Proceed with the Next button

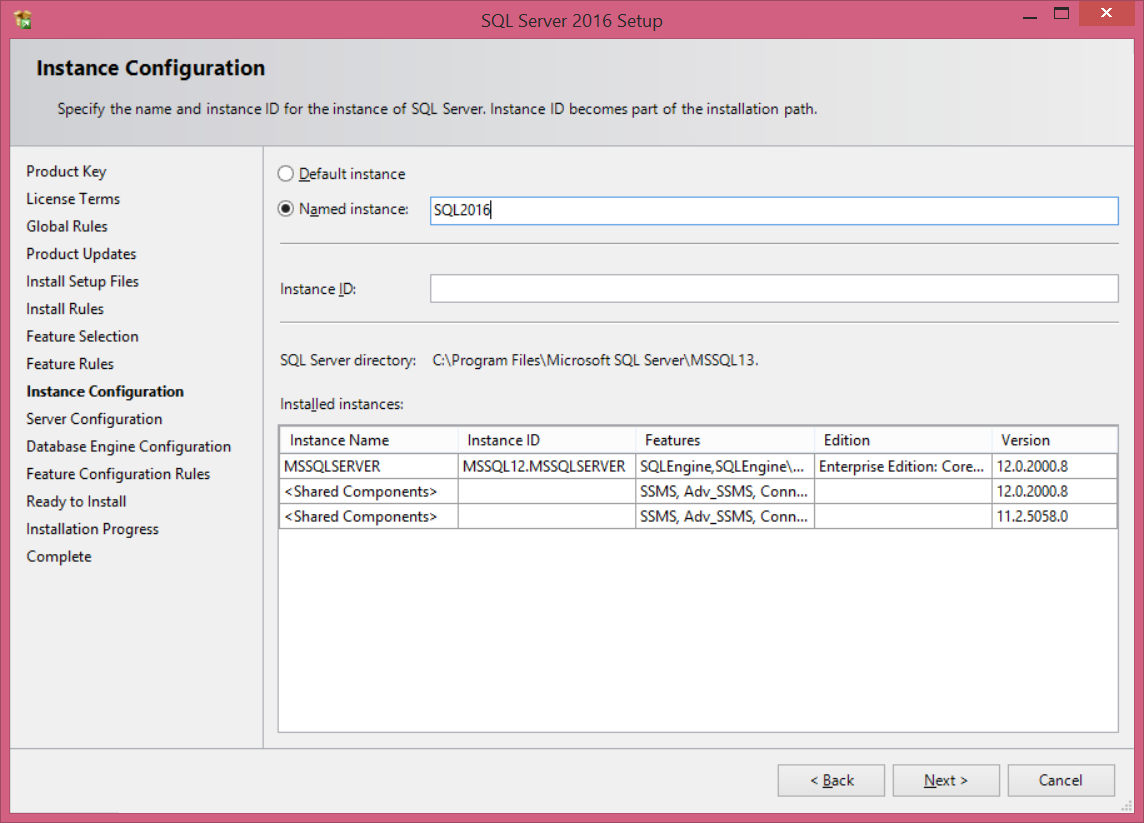(946, 781)
